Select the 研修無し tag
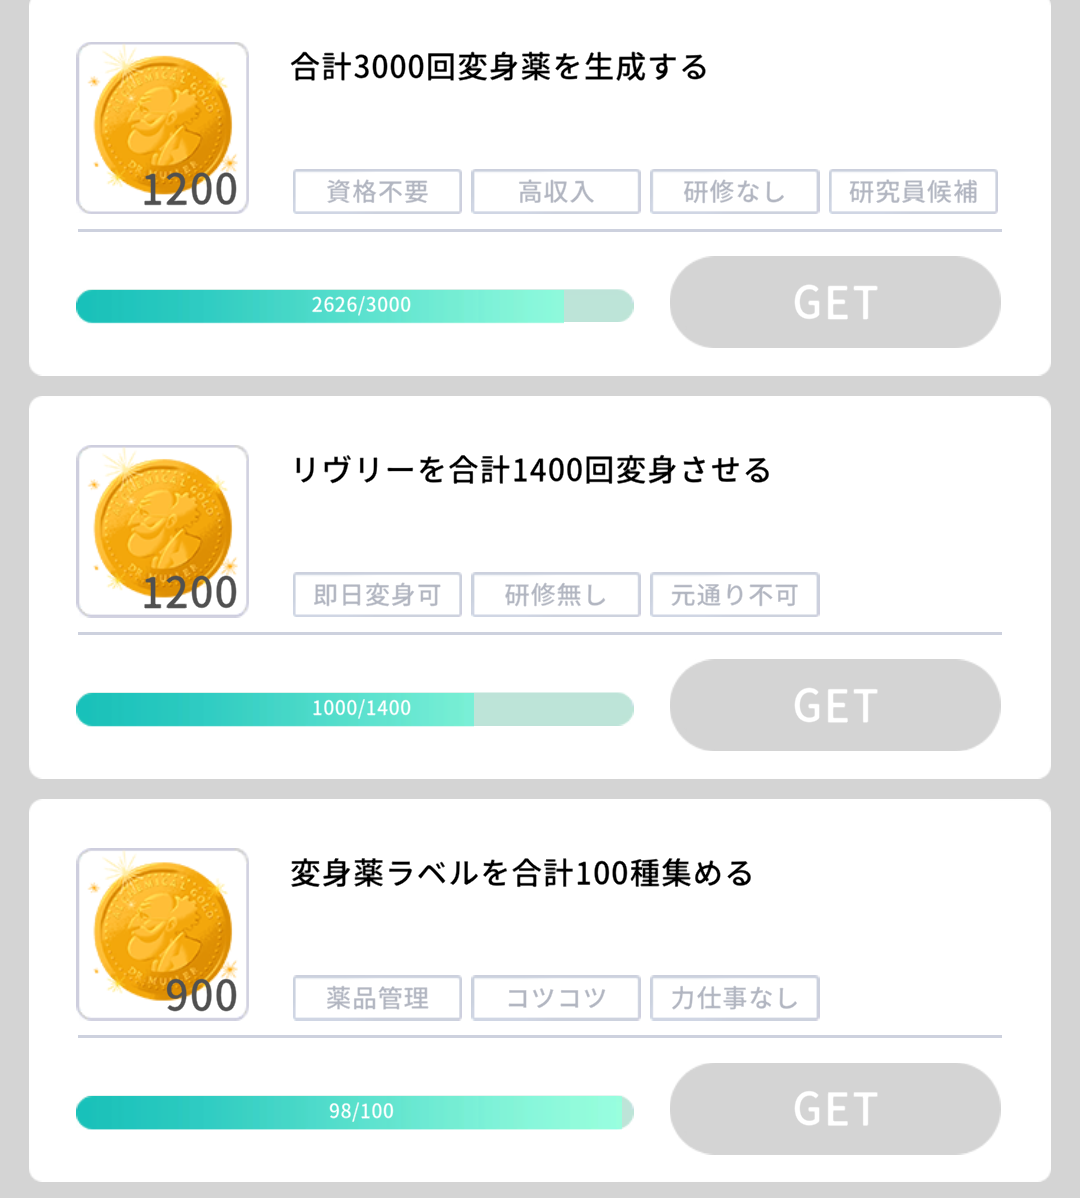 (556, 594)
